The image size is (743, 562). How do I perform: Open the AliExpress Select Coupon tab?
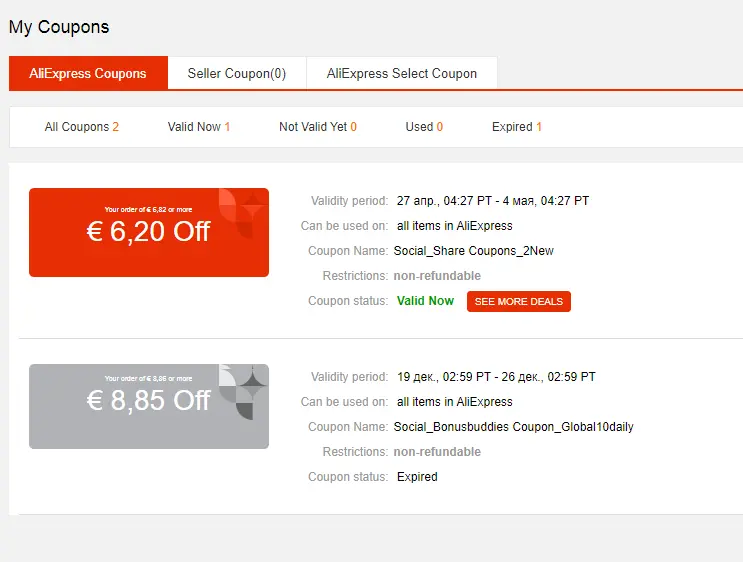click(x=402, y=73)
